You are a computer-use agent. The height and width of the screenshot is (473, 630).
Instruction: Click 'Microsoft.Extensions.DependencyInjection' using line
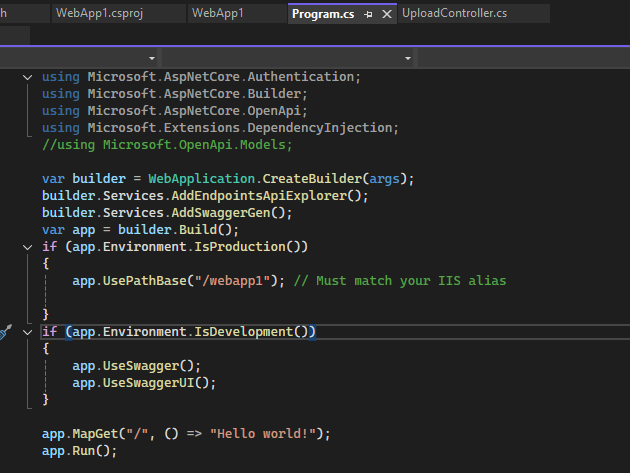tap(220, 128)
